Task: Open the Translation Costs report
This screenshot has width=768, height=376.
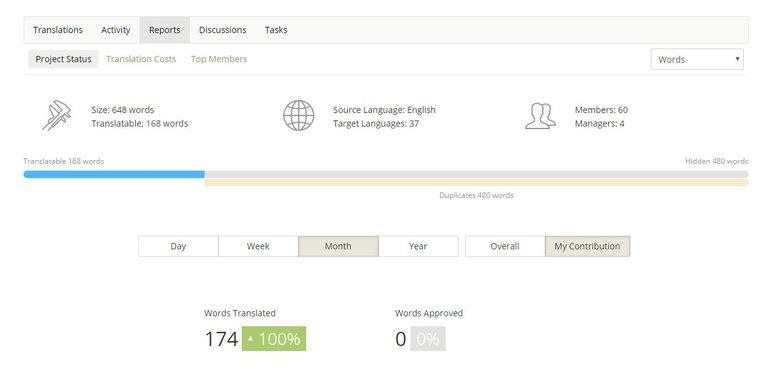Action: [141, 59]
